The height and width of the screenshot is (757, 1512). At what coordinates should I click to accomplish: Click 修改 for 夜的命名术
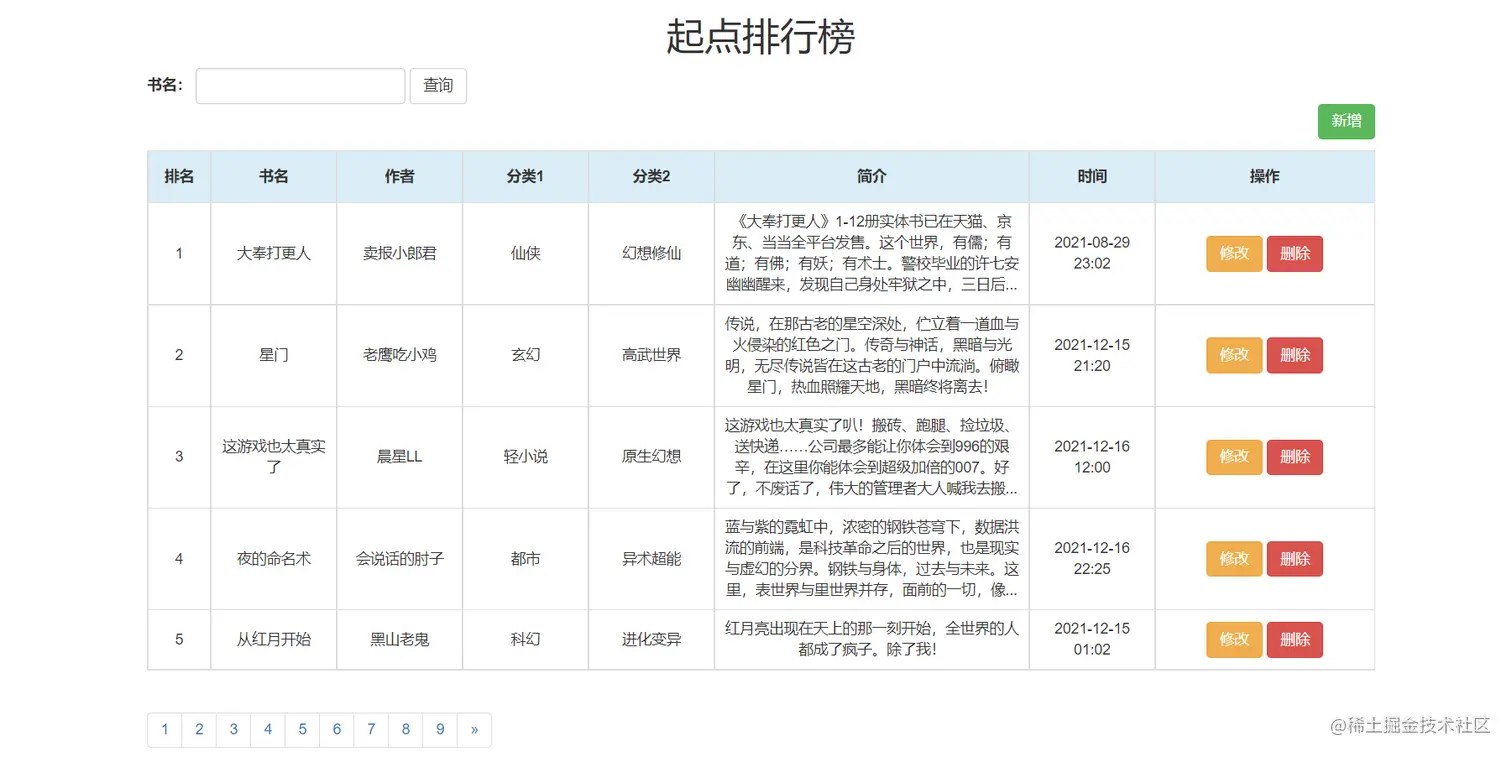tap(1234, 559)
